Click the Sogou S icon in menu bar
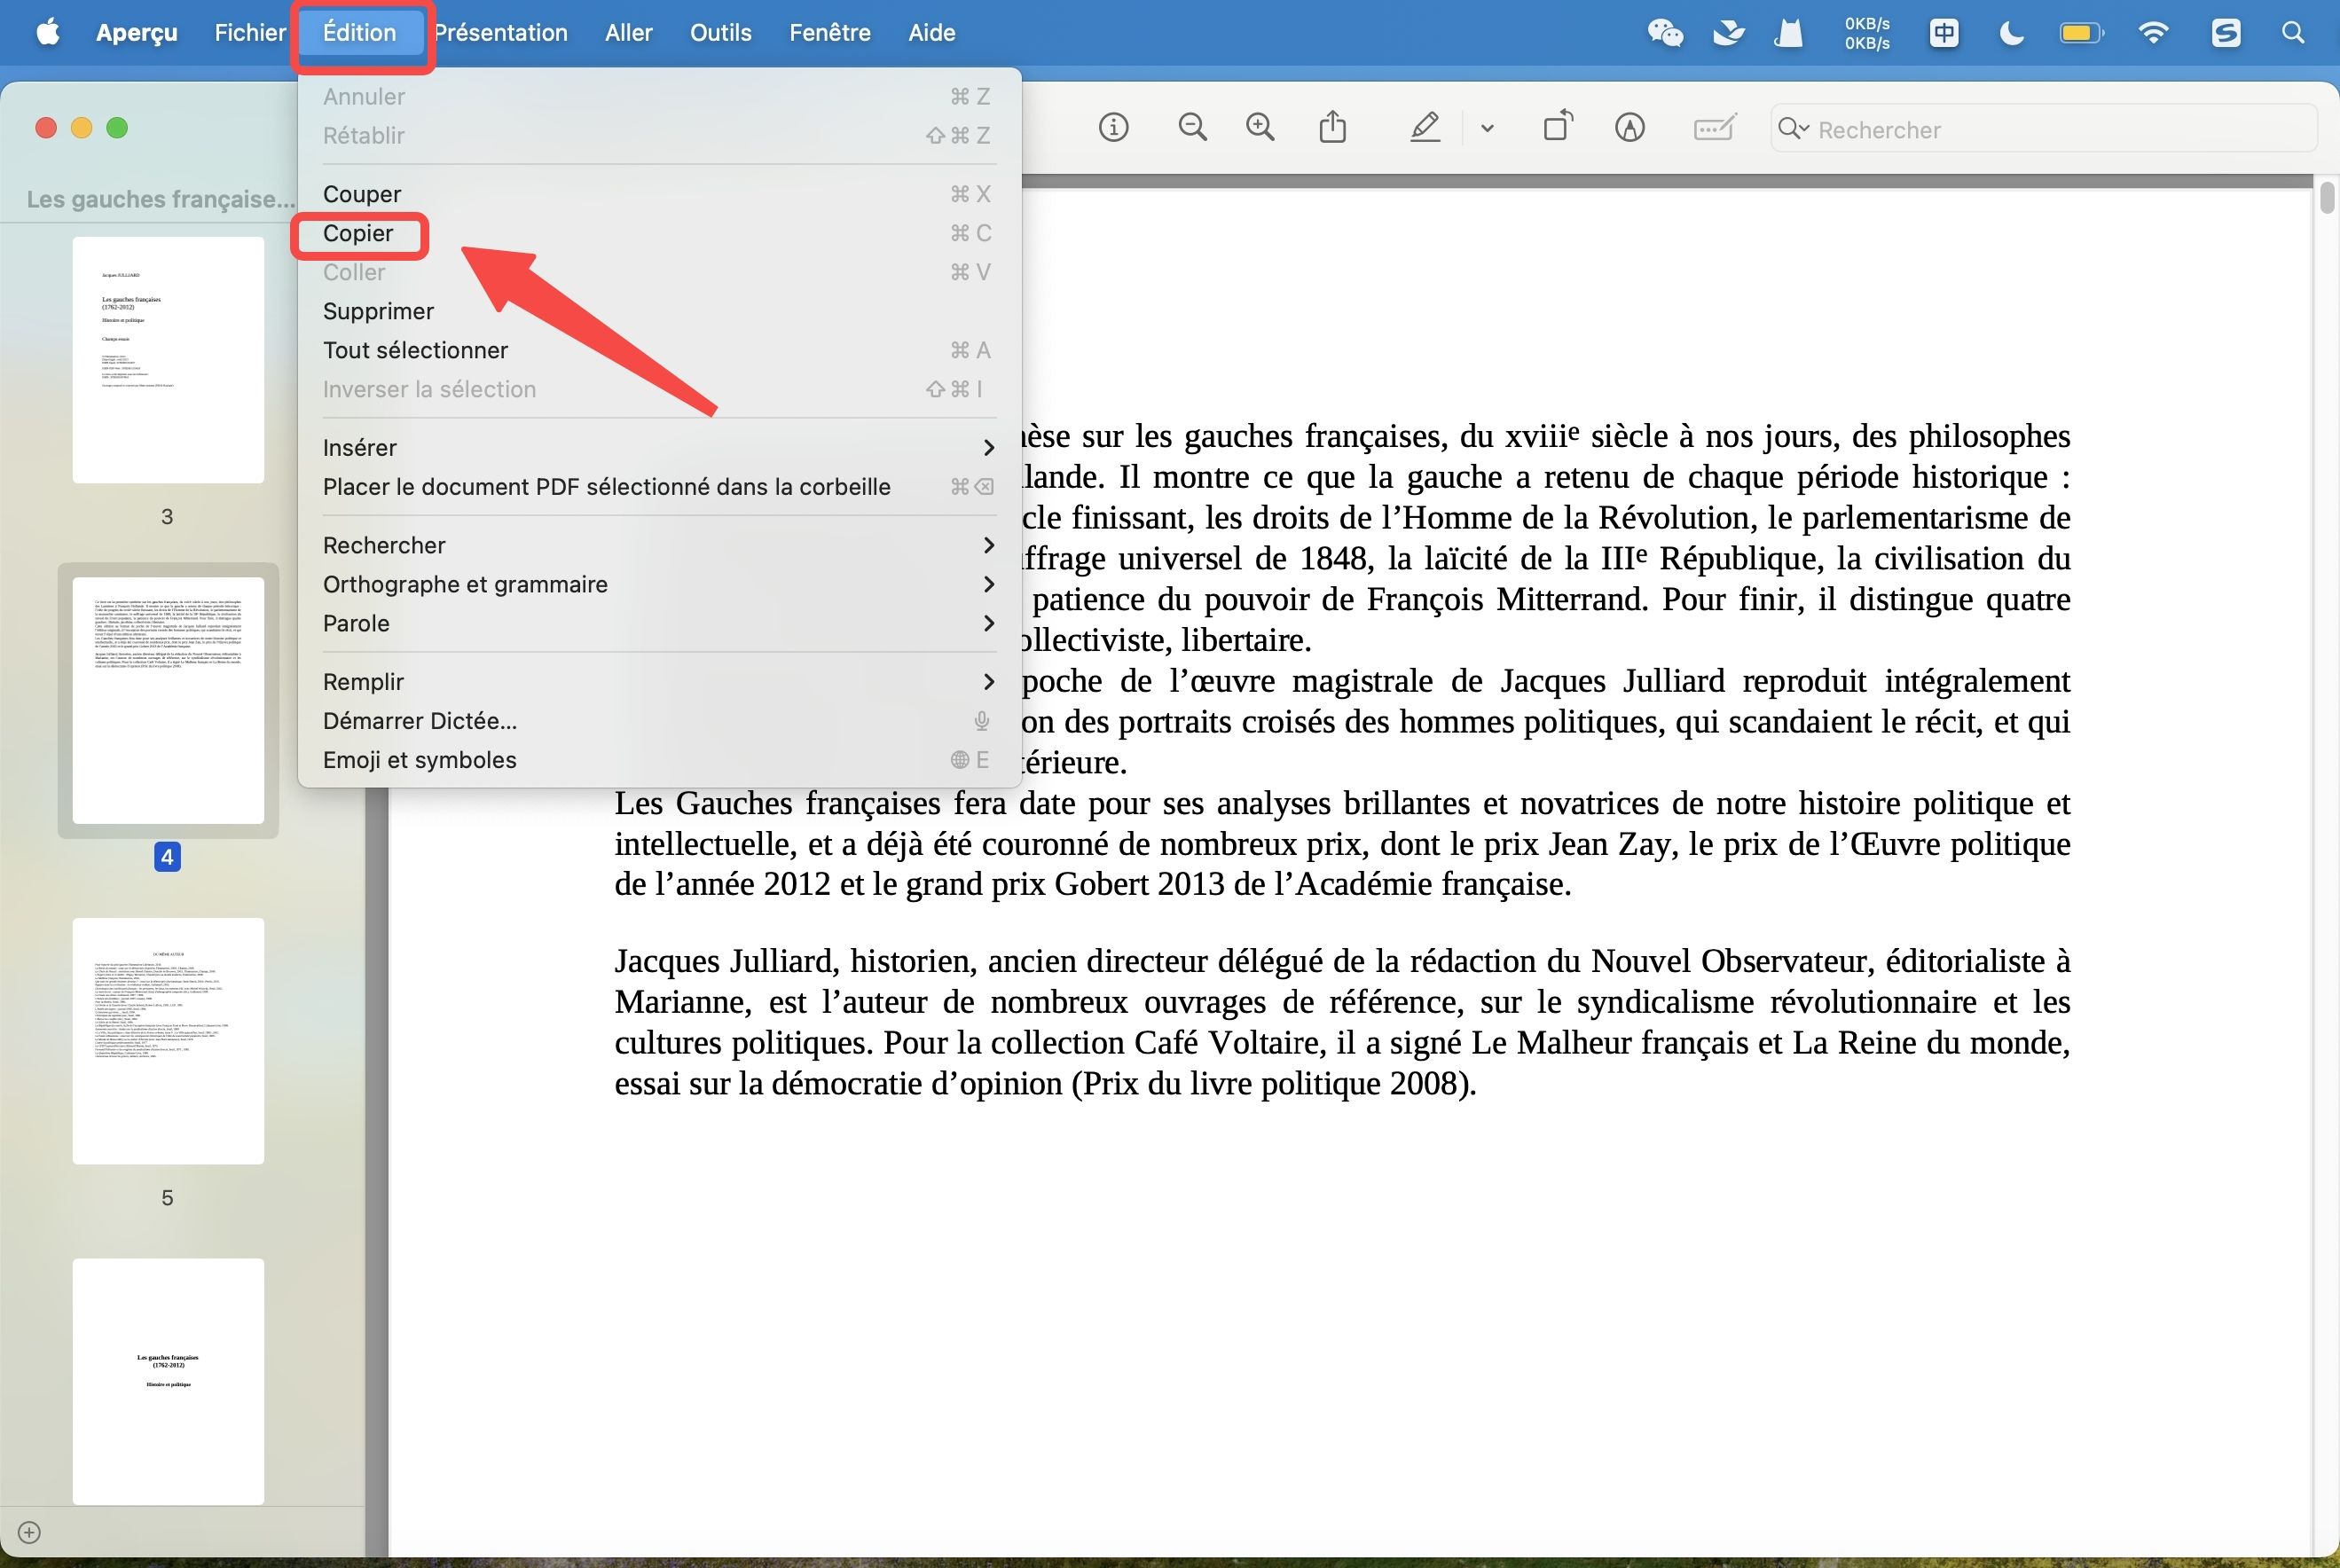Viewport: 2340px width, 1568px height. click(2226, 33)
